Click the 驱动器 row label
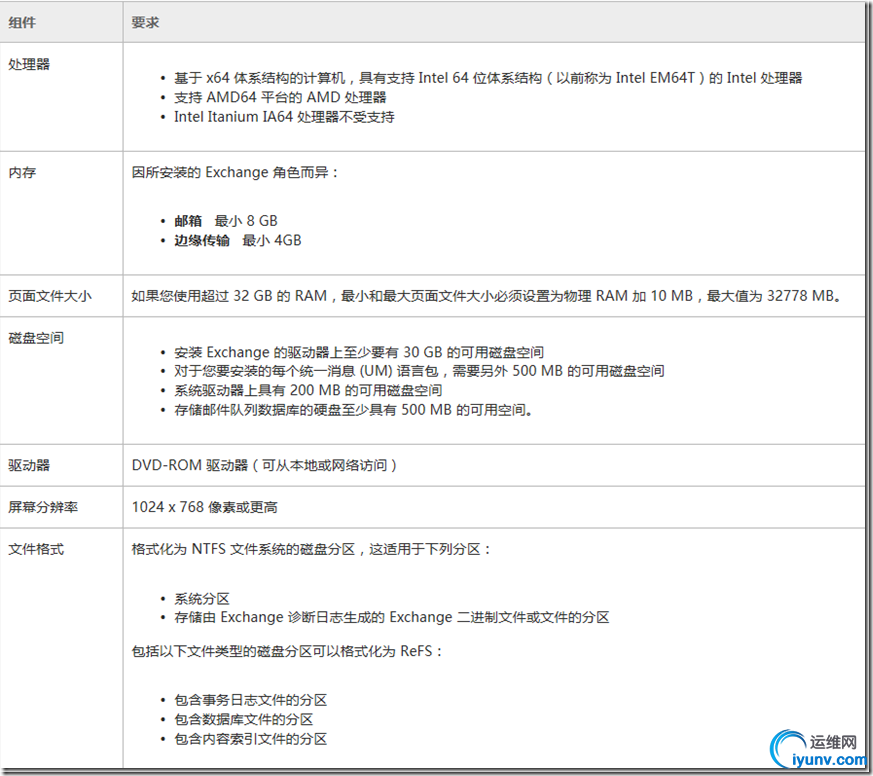This screenshot has height=776, width=873. pos(29,465)
